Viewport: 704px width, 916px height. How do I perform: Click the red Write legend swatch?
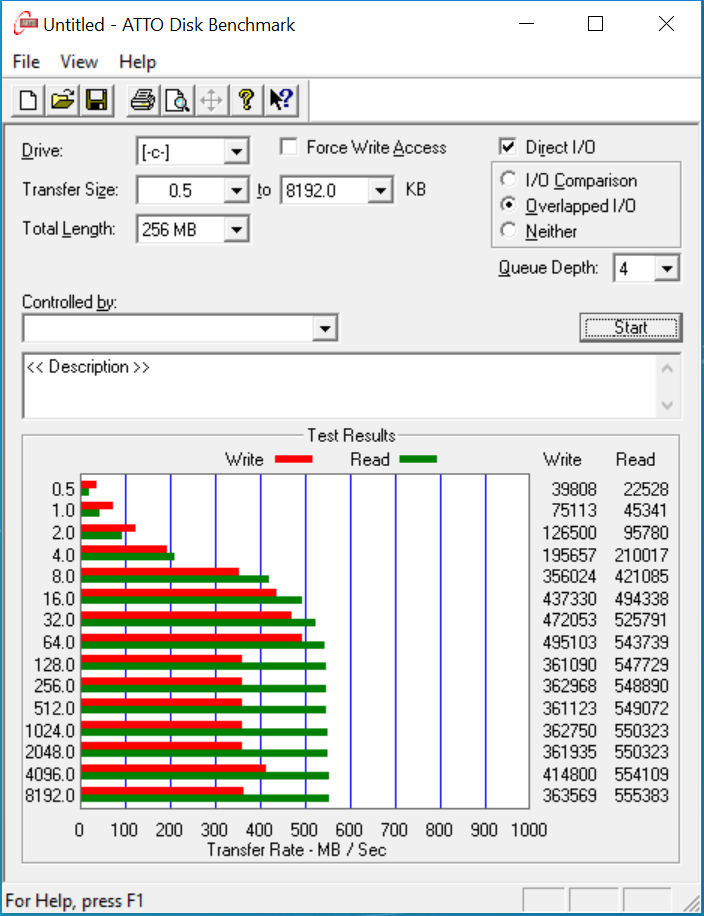point(293,459)
